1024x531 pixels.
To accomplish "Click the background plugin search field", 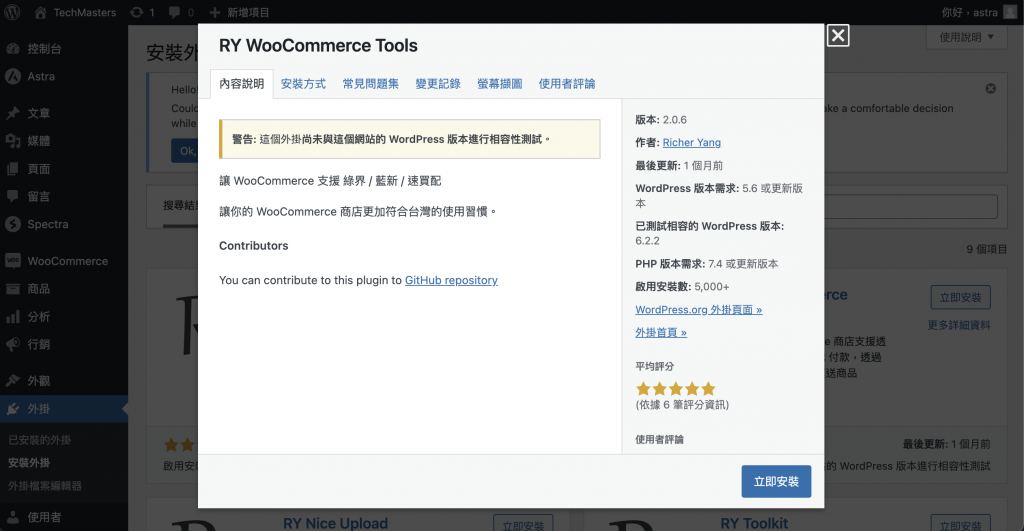I will click(x=911, y=206).
